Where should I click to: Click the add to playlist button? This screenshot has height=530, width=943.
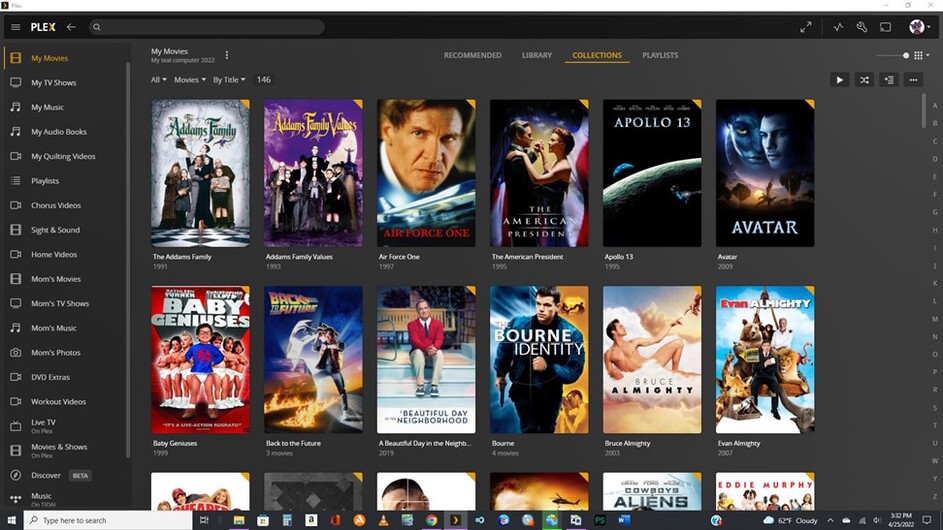tap(889, 80)
